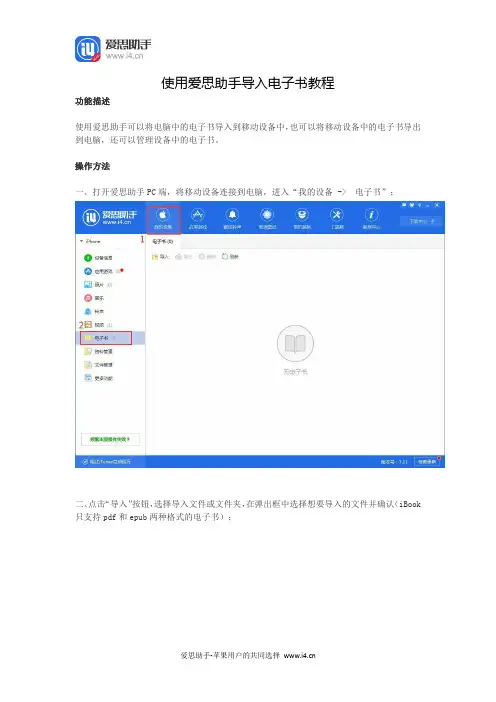Image resolution: width=496 pixels, height=702 pixels.
Task: Open the Tutorial Center info icon
Action: (371, 219)
